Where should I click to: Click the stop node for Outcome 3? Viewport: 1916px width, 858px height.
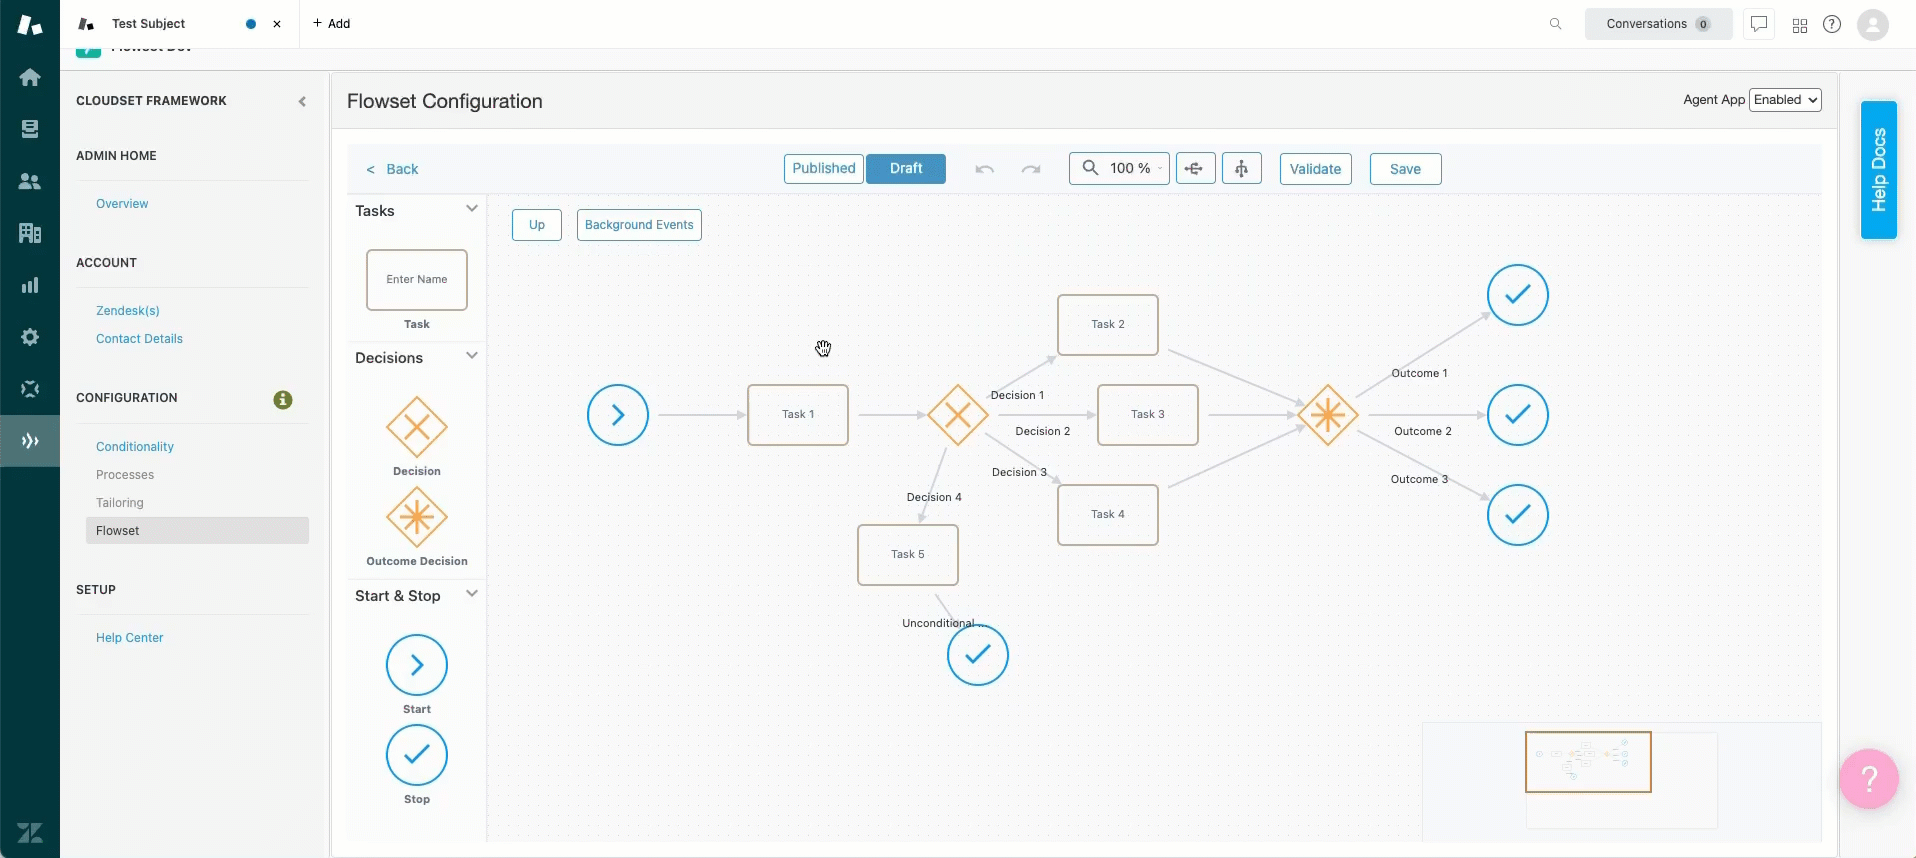pos(1518,515)
